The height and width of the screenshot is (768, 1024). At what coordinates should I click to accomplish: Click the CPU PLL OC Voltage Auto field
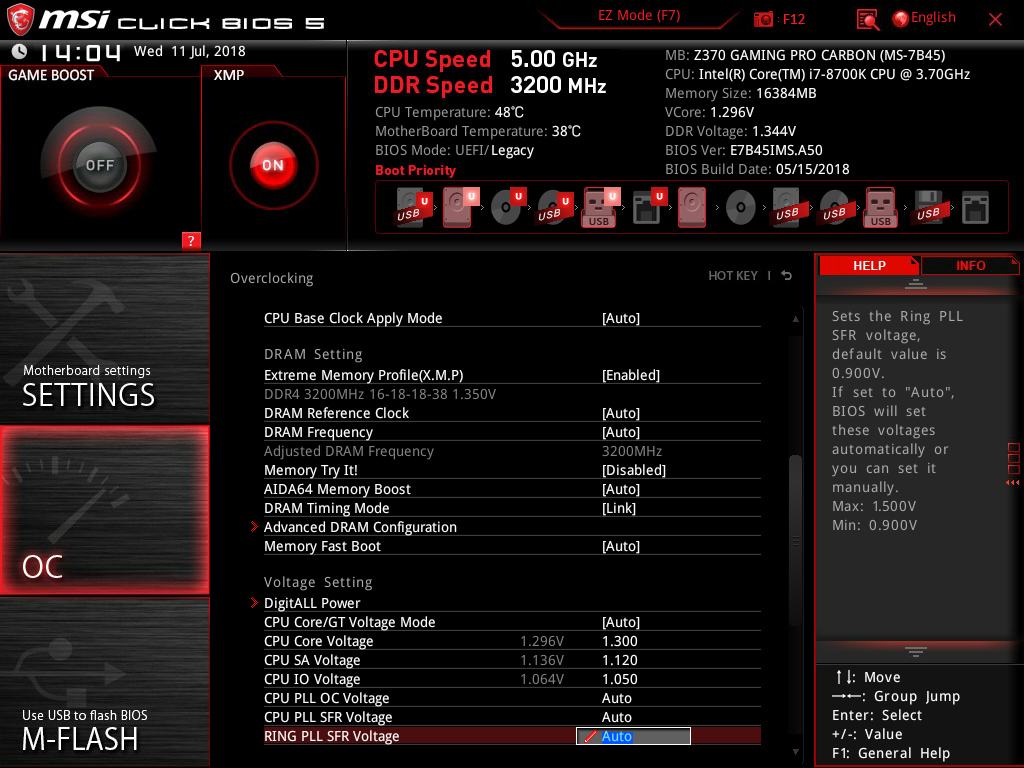coord(616,697)
